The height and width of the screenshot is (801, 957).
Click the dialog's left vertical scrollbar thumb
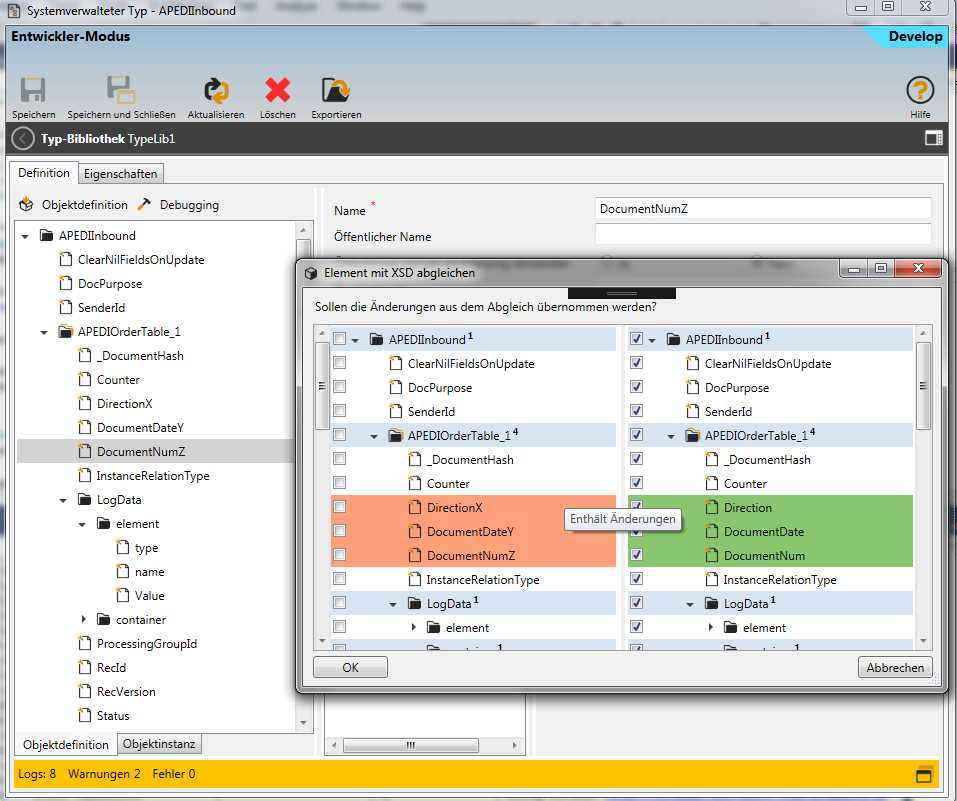coord(322,386)
